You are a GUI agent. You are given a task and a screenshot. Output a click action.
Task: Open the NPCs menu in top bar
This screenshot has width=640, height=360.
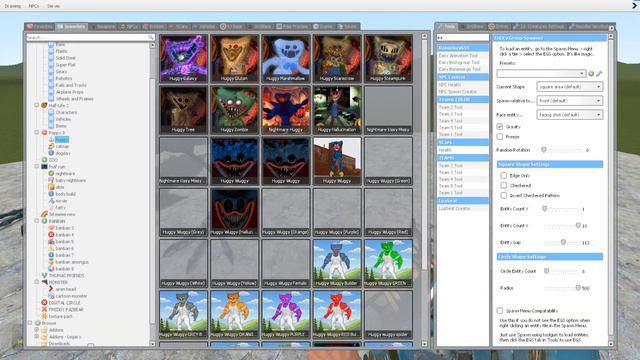click(x=34, y=6)
